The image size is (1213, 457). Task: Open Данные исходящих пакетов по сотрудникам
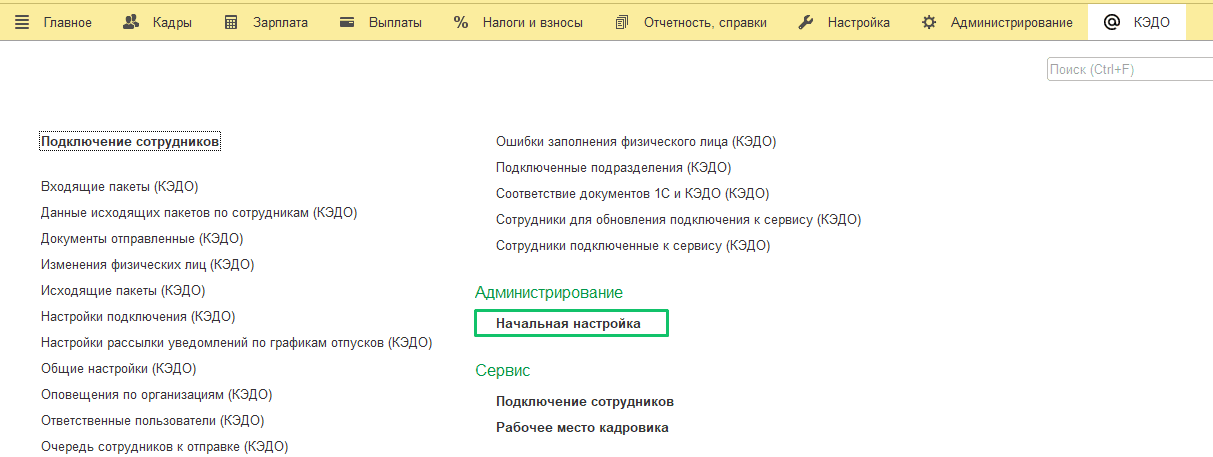click(x=199, y=213)
